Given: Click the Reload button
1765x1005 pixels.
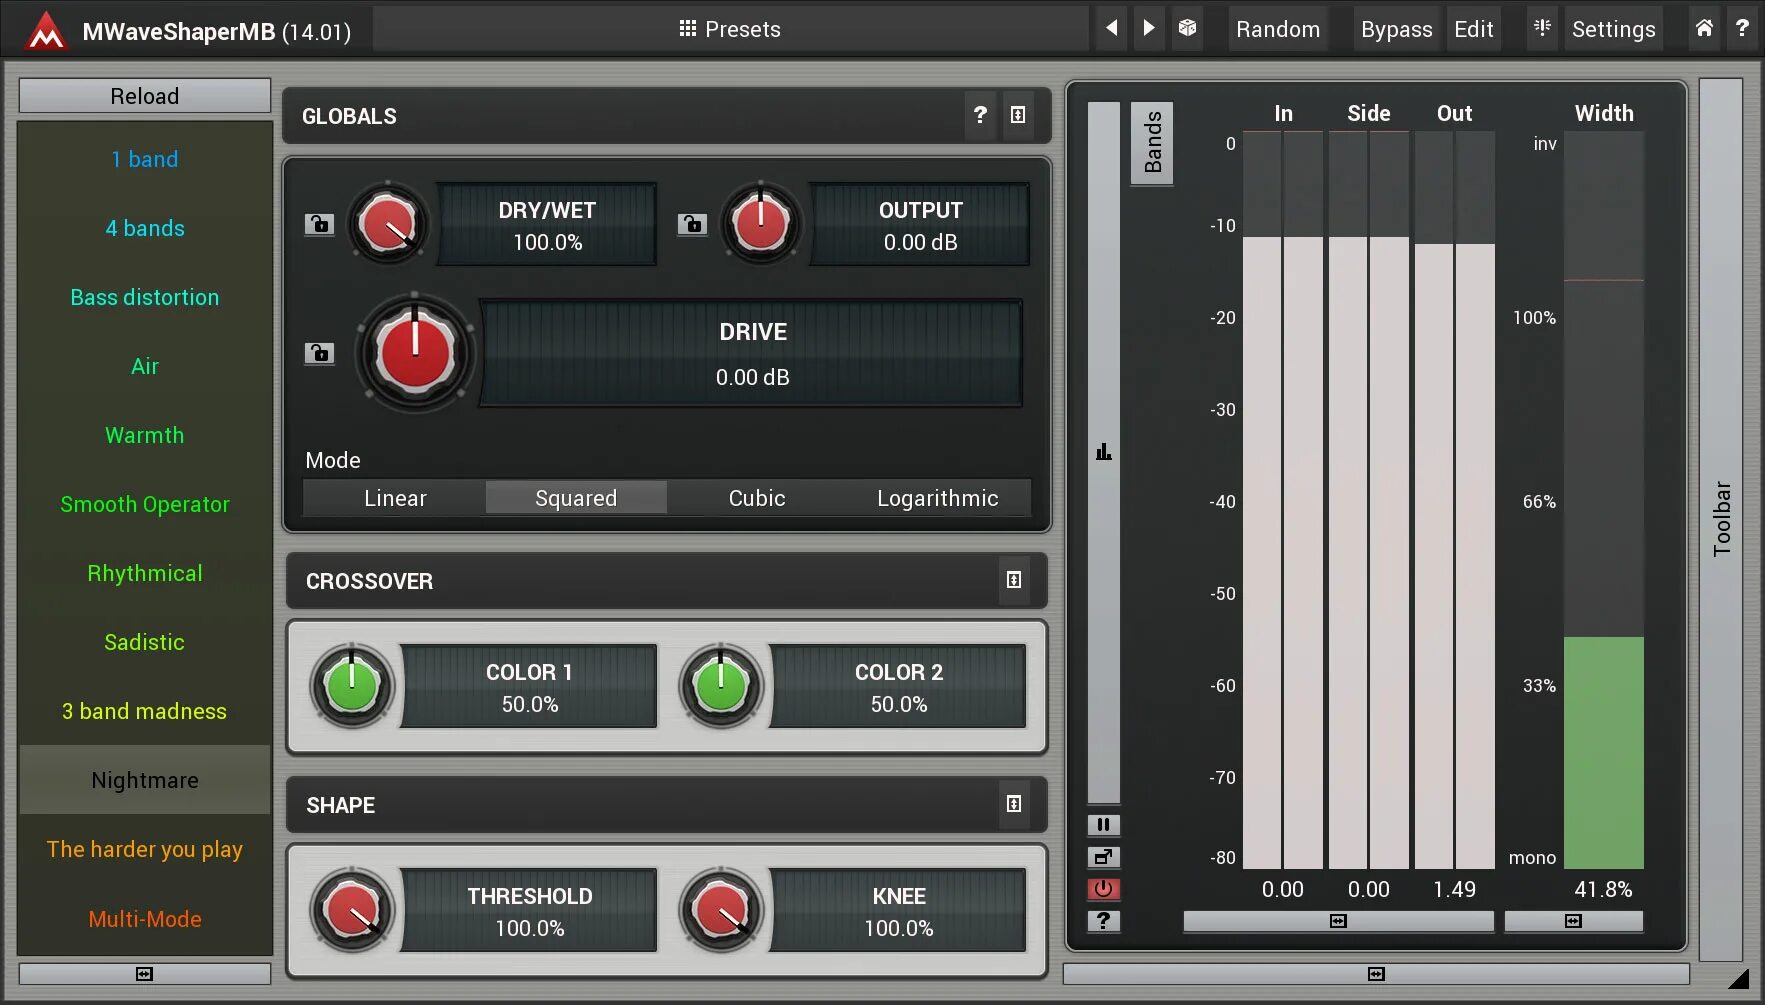Looking at the screenshot, I should click(145, 96).
